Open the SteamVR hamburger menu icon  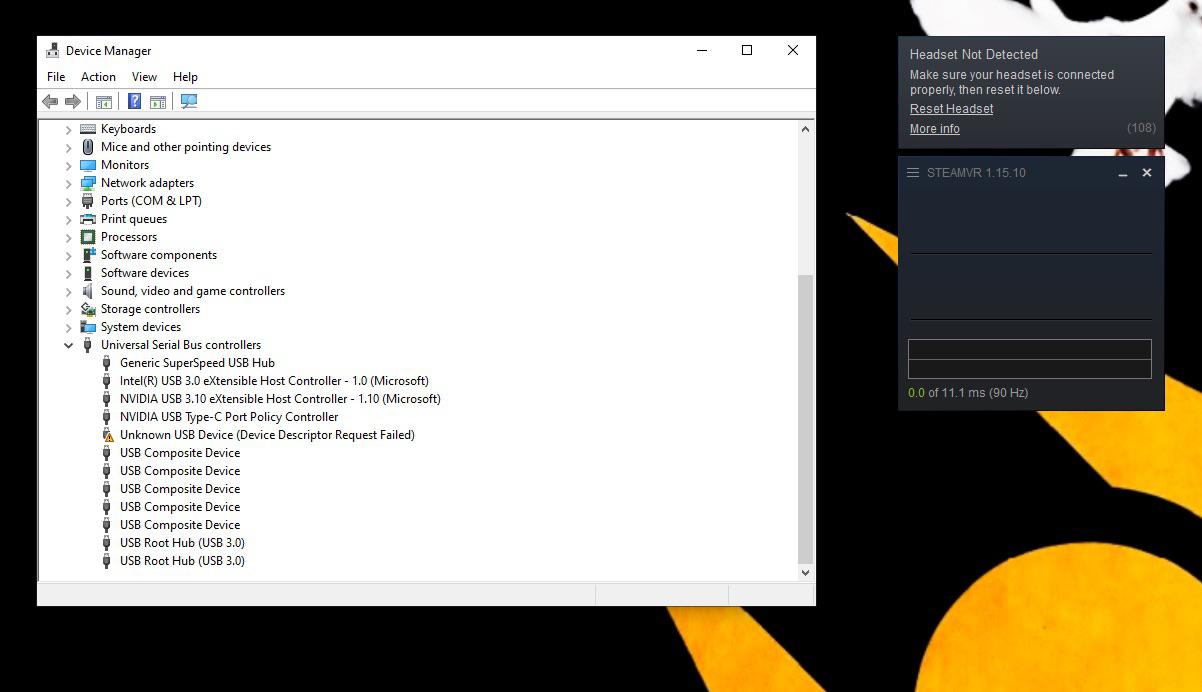pos(912,172)
